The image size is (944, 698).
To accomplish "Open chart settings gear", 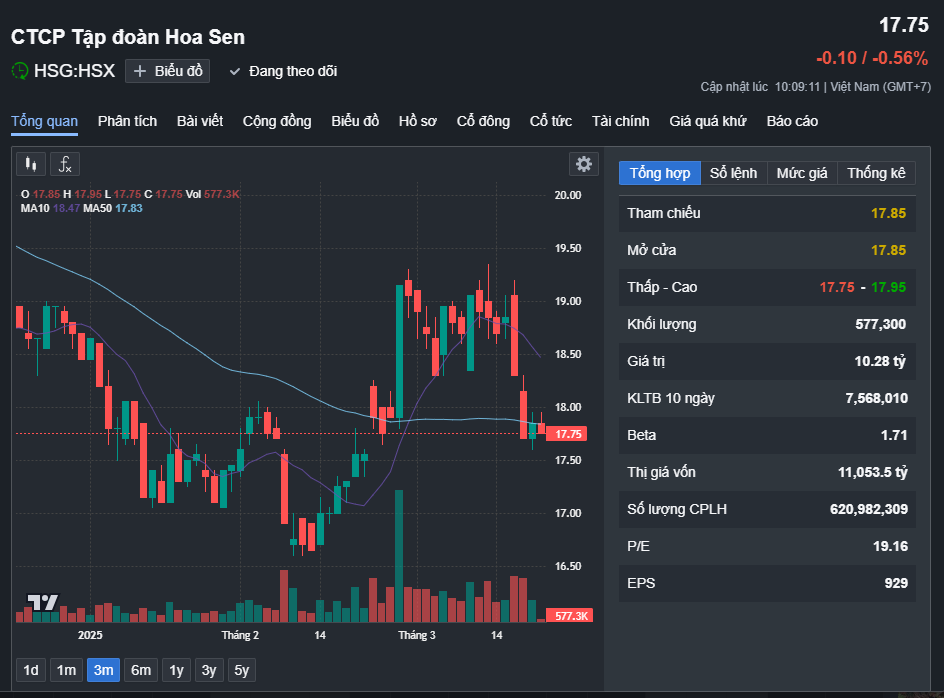I will click(583, 164).
